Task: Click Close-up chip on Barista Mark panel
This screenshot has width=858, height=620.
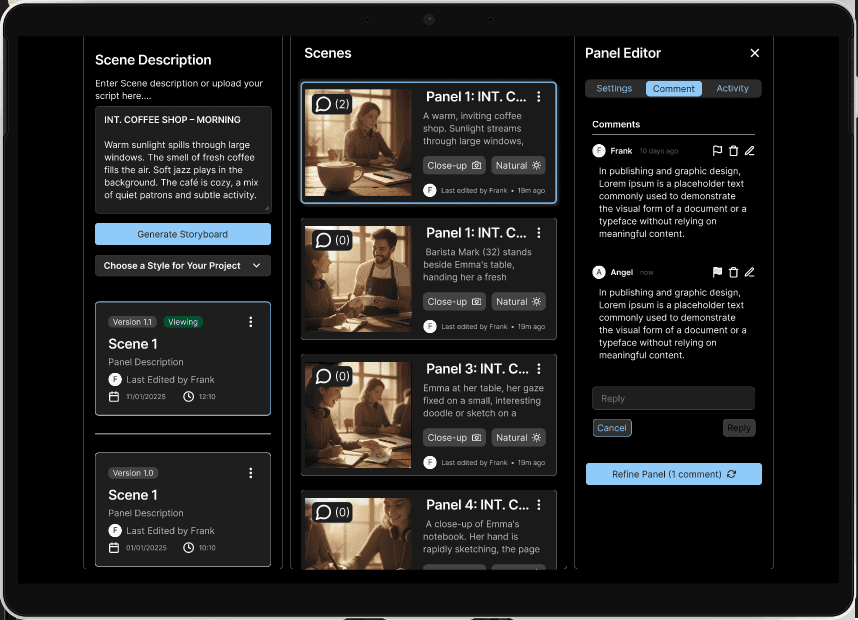Action: (x=454, y=302)
